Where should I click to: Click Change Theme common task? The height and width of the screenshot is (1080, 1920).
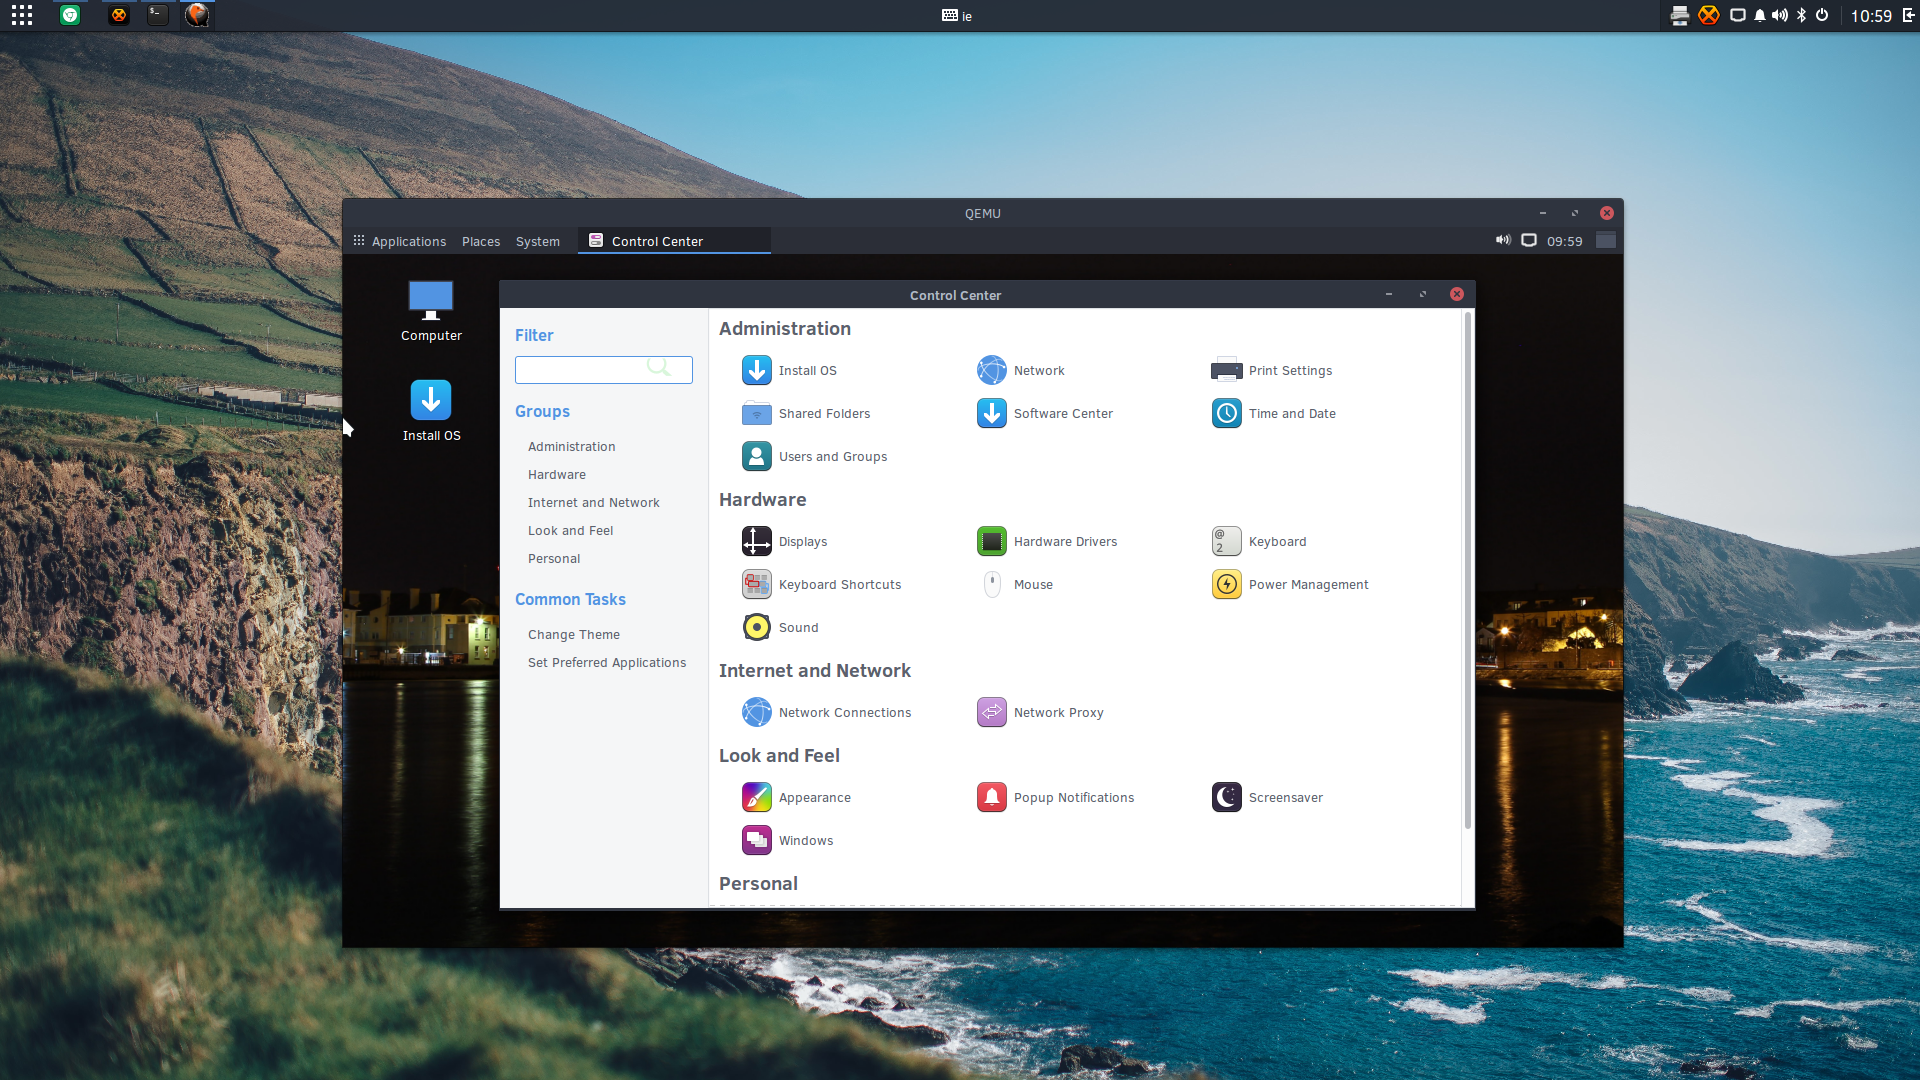pyautogui.click(x=574, y=634)
